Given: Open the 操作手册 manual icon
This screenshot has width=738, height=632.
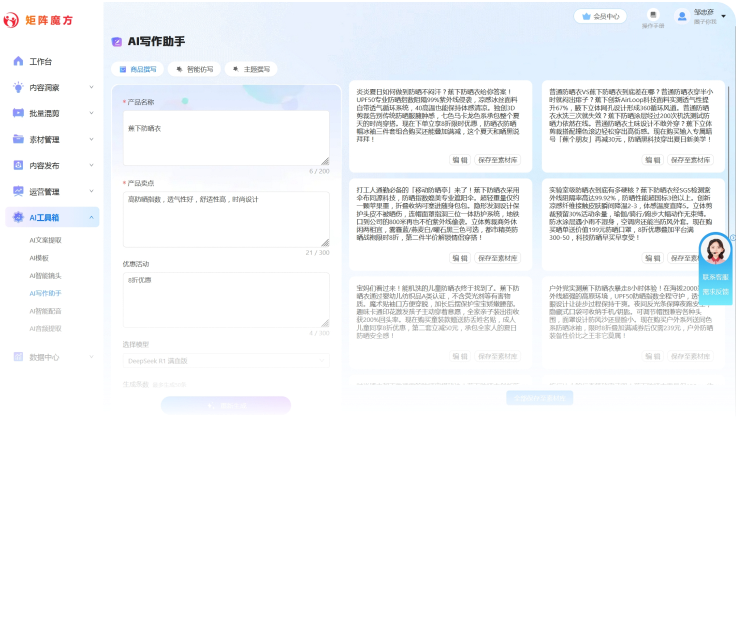Looking at the screenshot, I should [651, 15].
